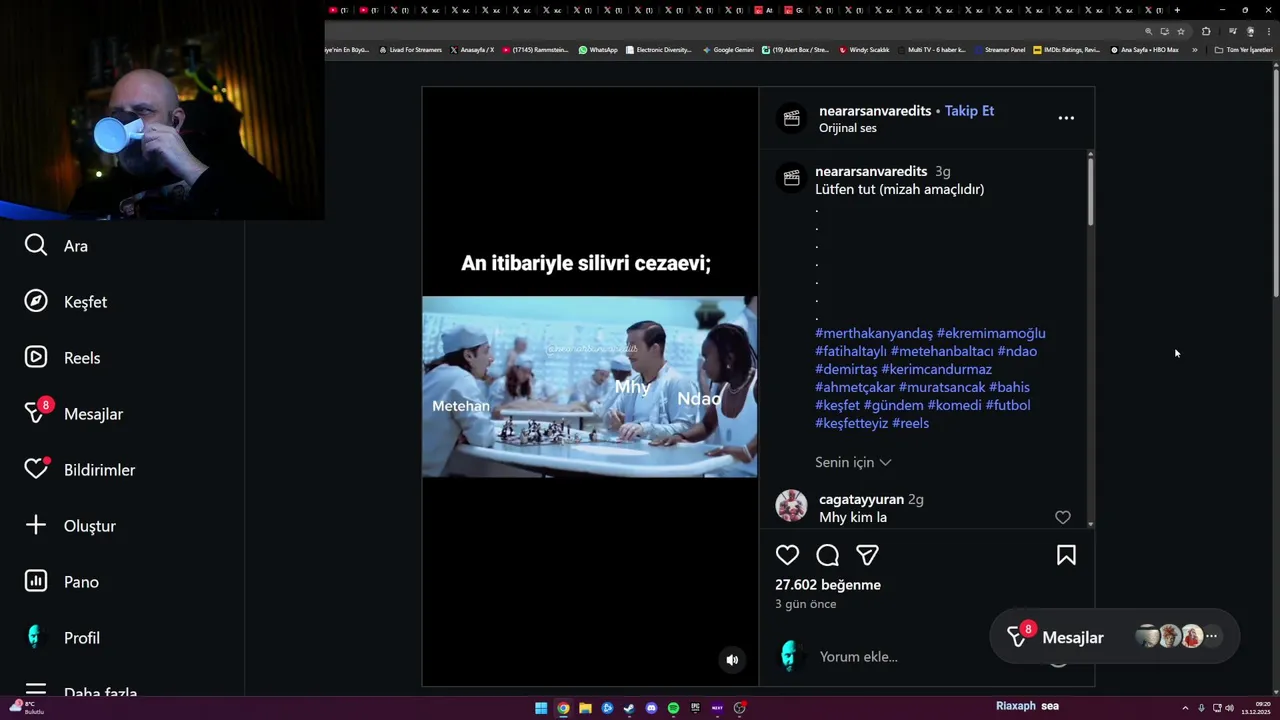This screenshot has width=1280, height=720.
Task: Open hashtag #reels
Action: pyautogui.click(x=910, y=423)
